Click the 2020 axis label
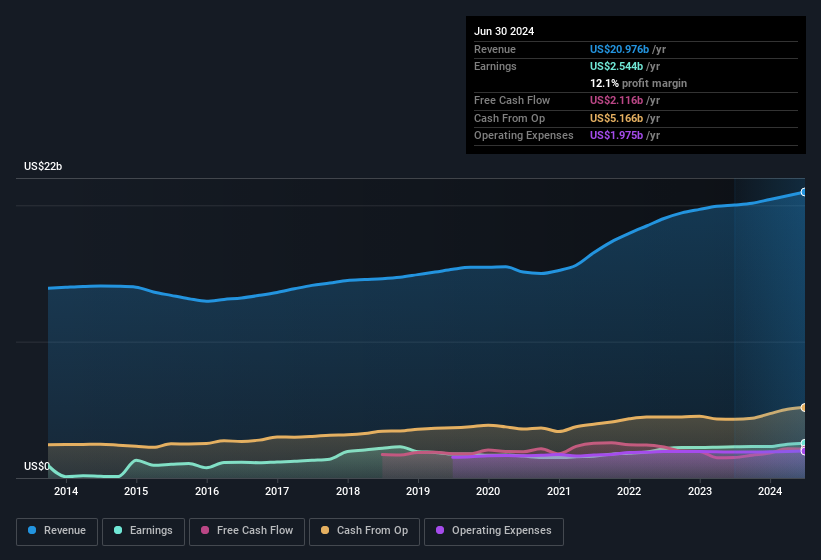Image resolution: width=821 pixels, height=560 pixels. click(x=488, y=491)
